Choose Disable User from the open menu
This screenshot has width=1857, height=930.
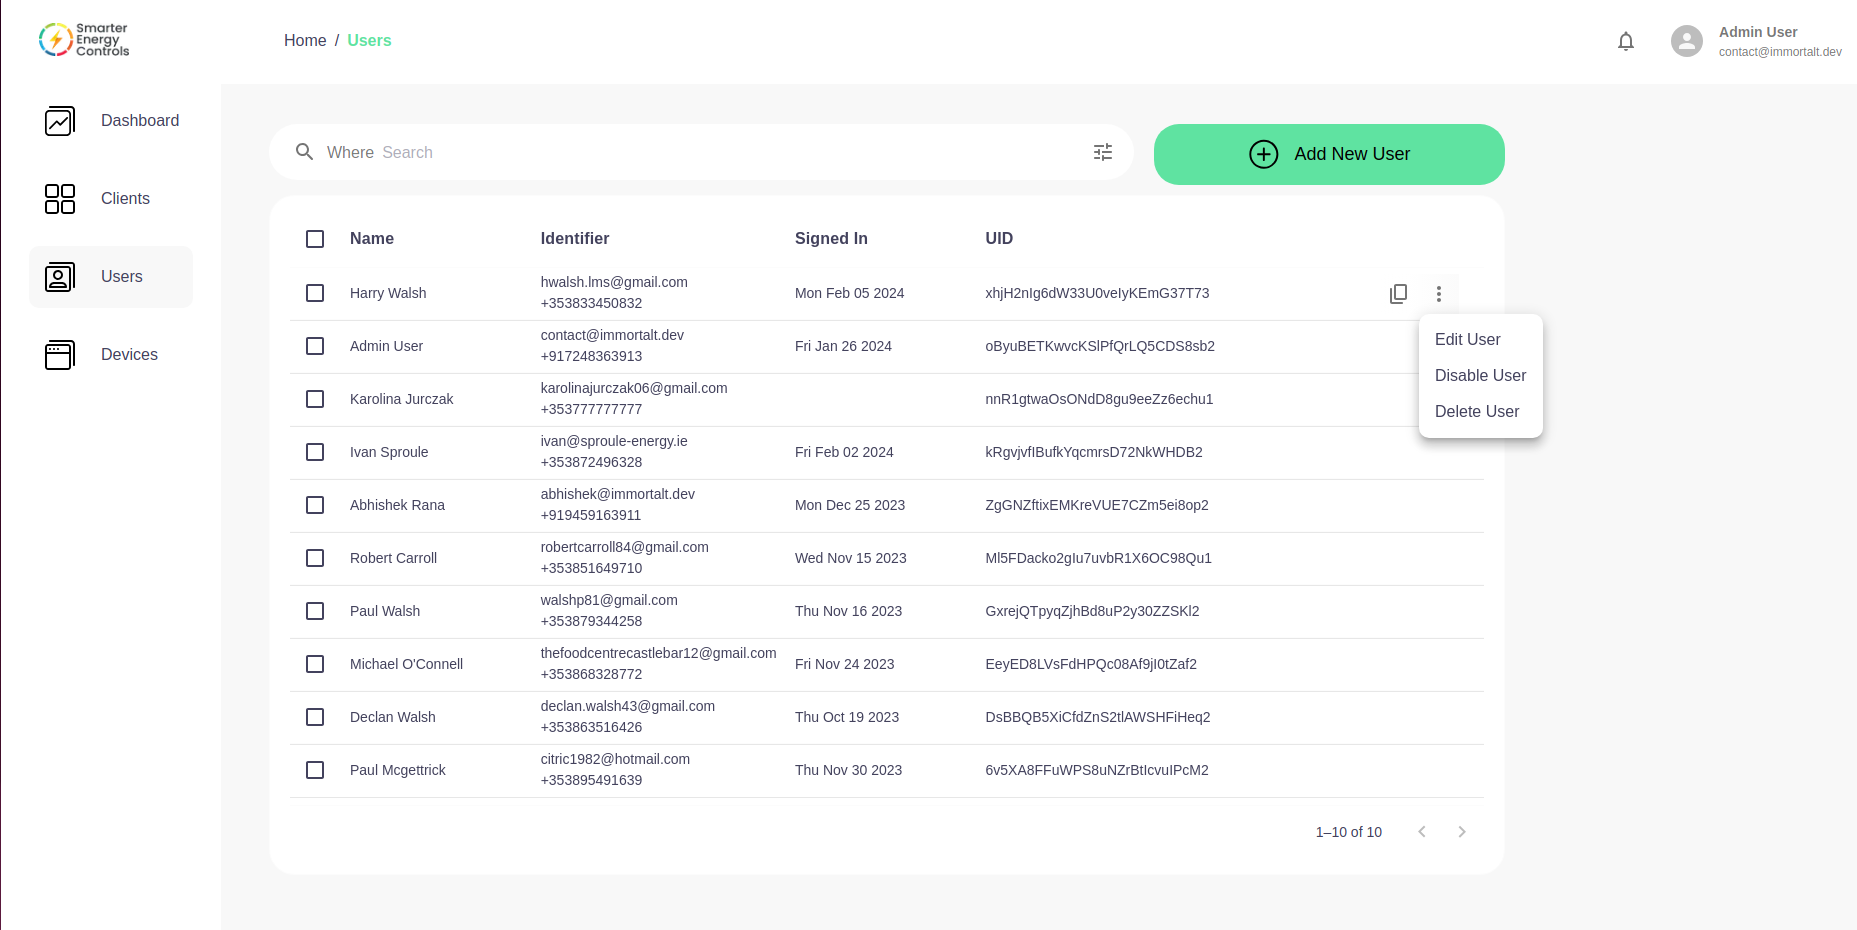(1480, 375)
